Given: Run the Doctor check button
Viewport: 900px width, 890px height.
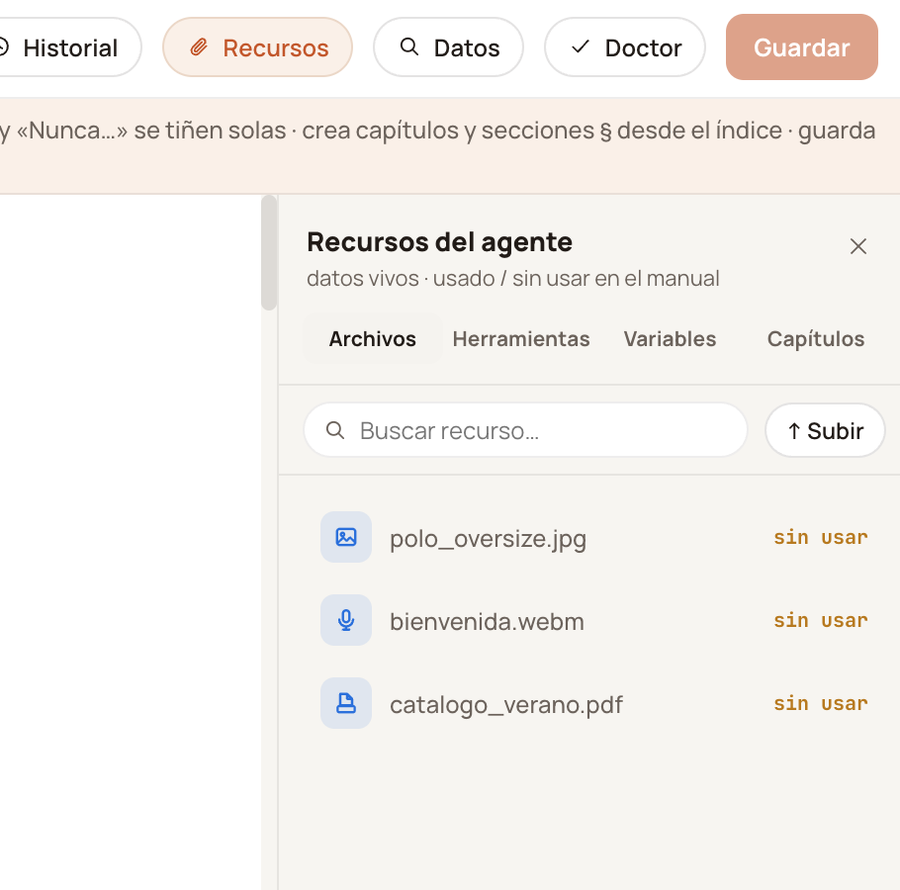Looking at the screenshot, I should [624, 48].
